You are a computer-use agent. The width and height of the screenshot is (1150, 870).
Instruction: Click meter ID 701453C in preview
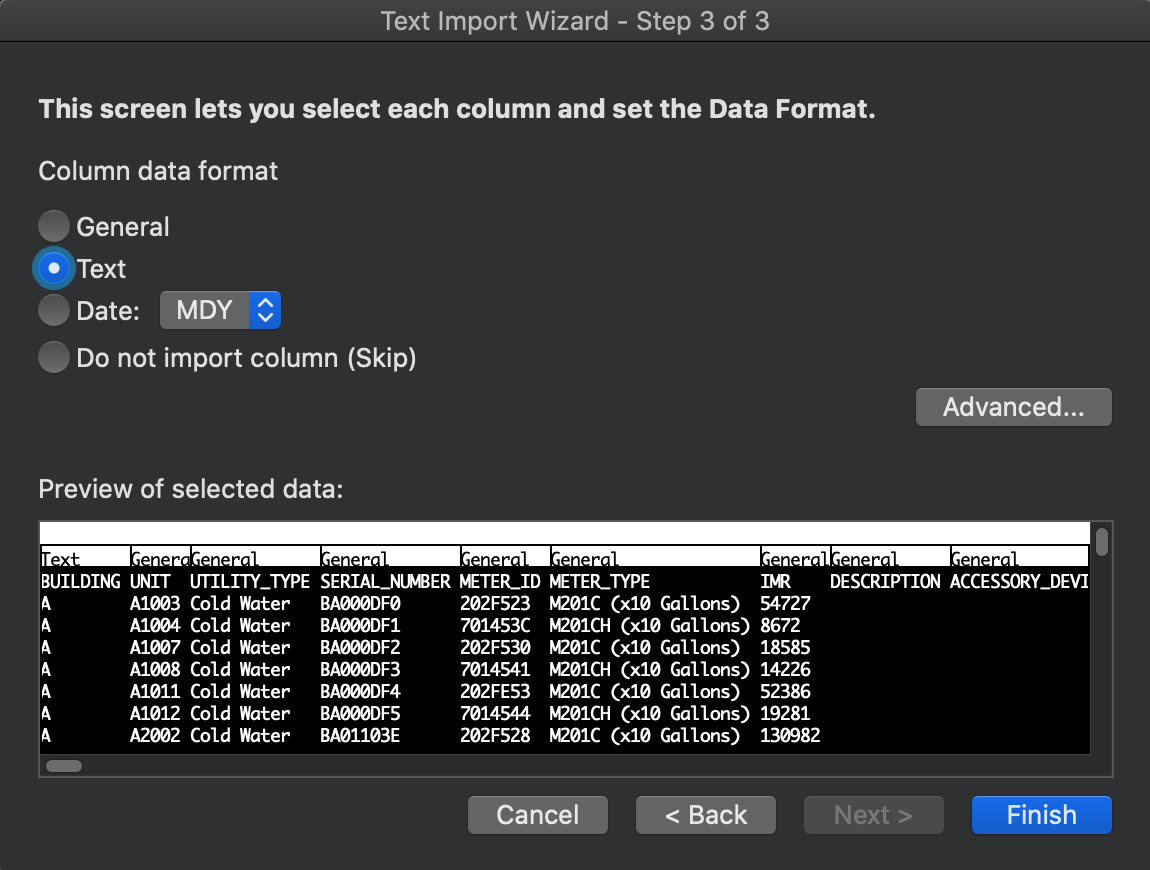point(495,626)
